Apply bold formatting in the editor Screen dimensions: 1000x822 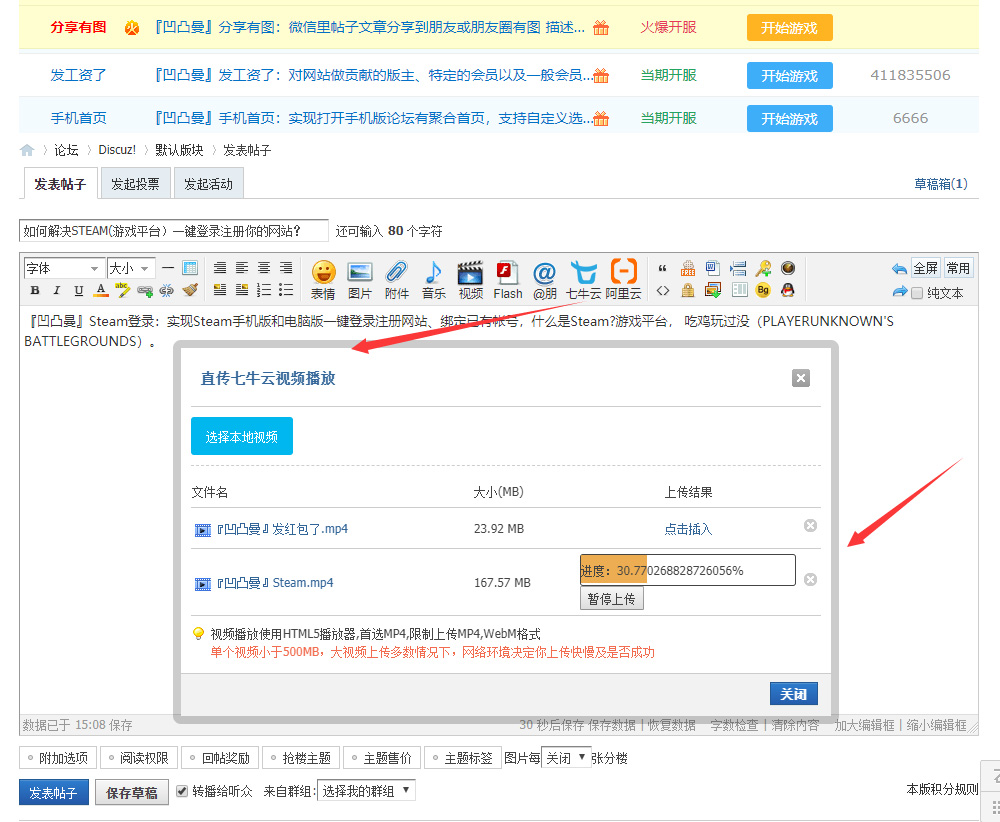click(35, 291)
